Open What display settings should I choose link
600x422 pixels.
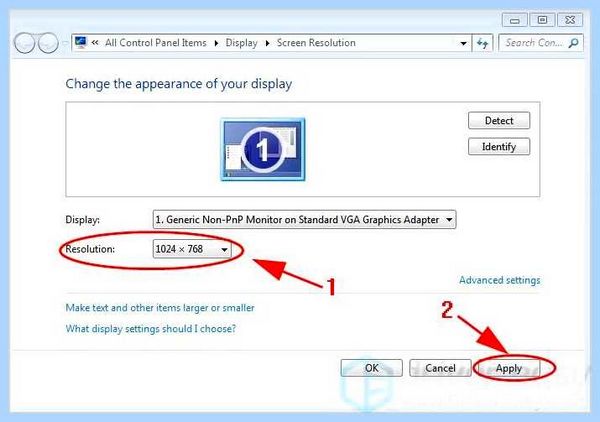pyautogui.click(x=151, y=329)
